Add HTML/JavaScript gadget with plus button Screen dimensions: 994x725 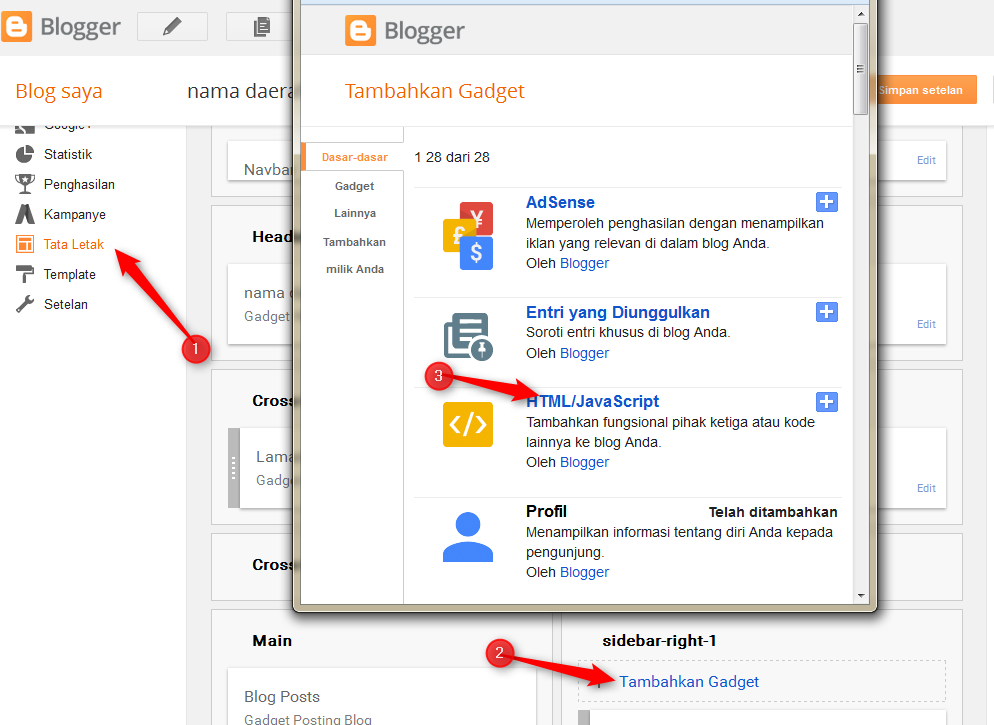(x=827, y=402)
